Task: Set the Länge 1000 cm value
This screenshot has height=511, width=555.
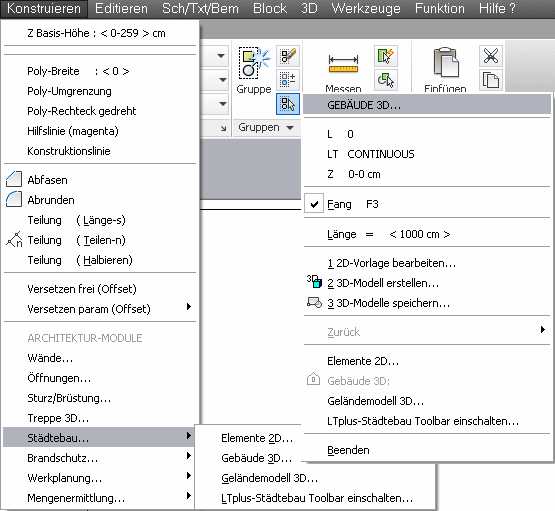Action: click(419, 234)
